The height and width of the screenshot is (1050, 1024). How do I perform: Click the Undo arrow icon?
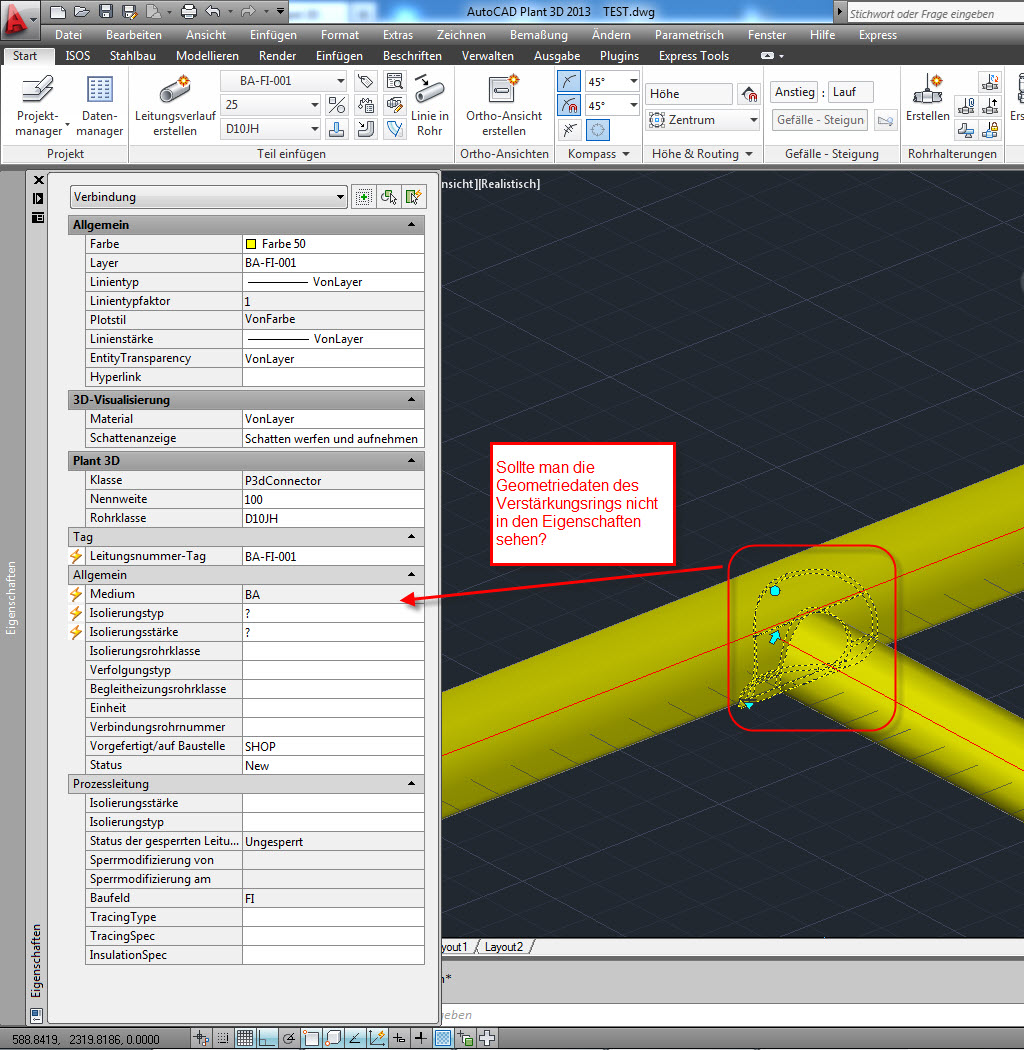(x=213, y=11)
